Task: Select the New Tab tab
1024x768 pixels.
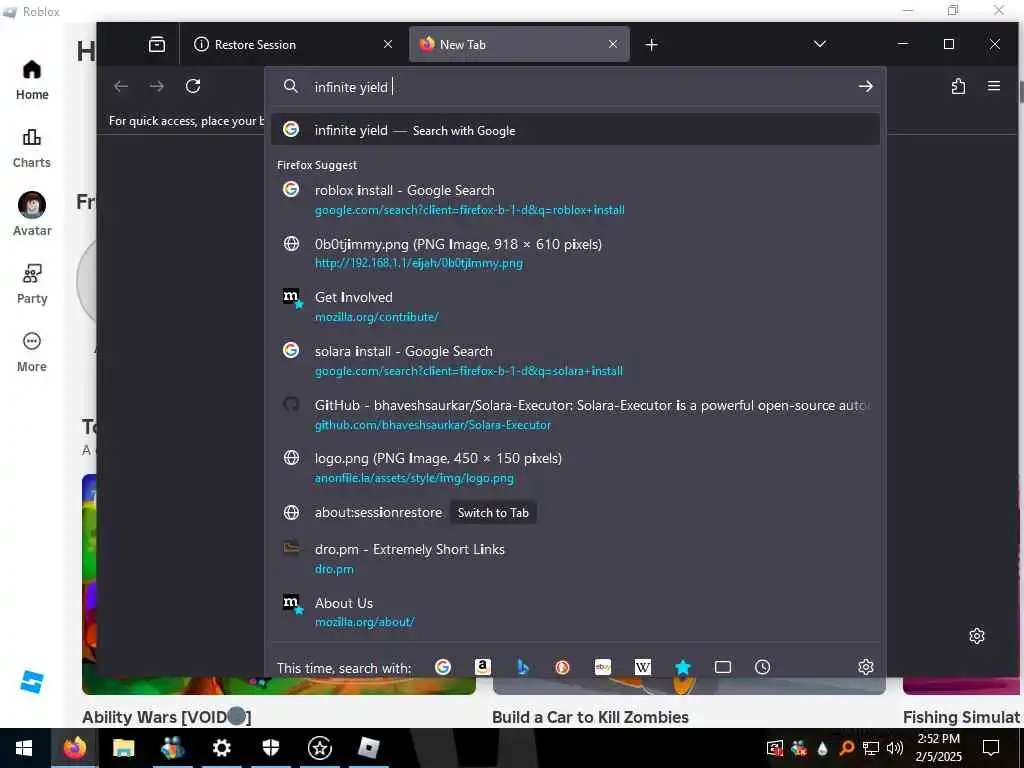Action: [519, 44]
